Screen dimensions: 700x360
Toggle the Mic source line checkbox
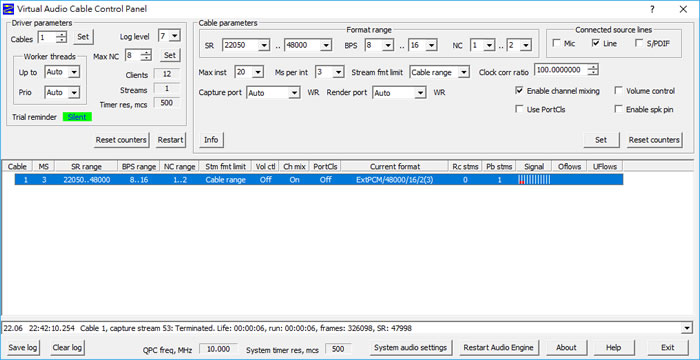[x=556, y=43]
